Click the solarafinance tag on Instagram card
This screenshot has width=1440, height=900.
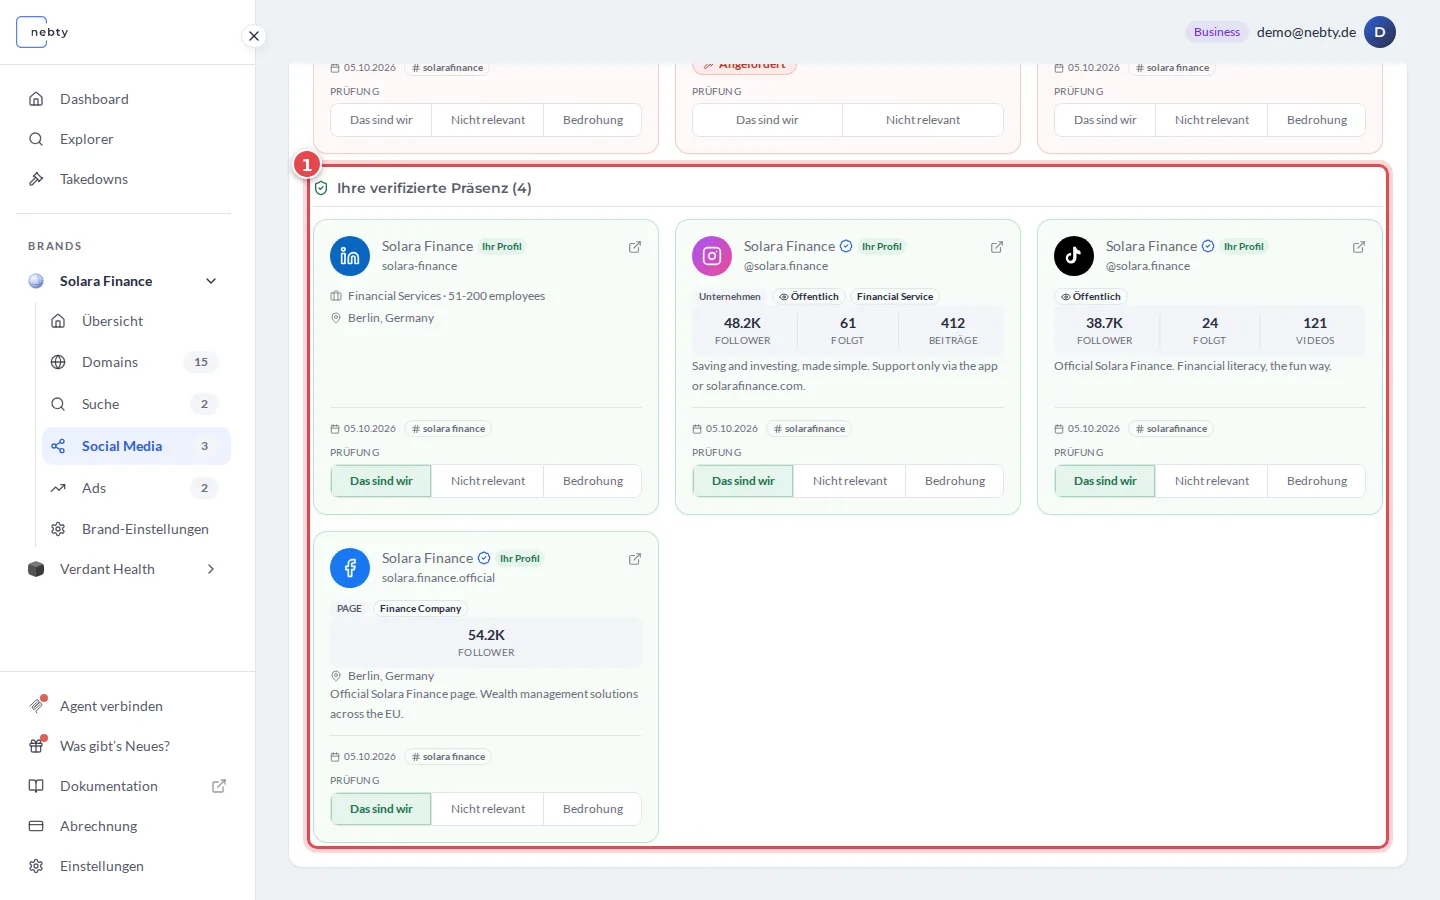click(x=810, y=429)
